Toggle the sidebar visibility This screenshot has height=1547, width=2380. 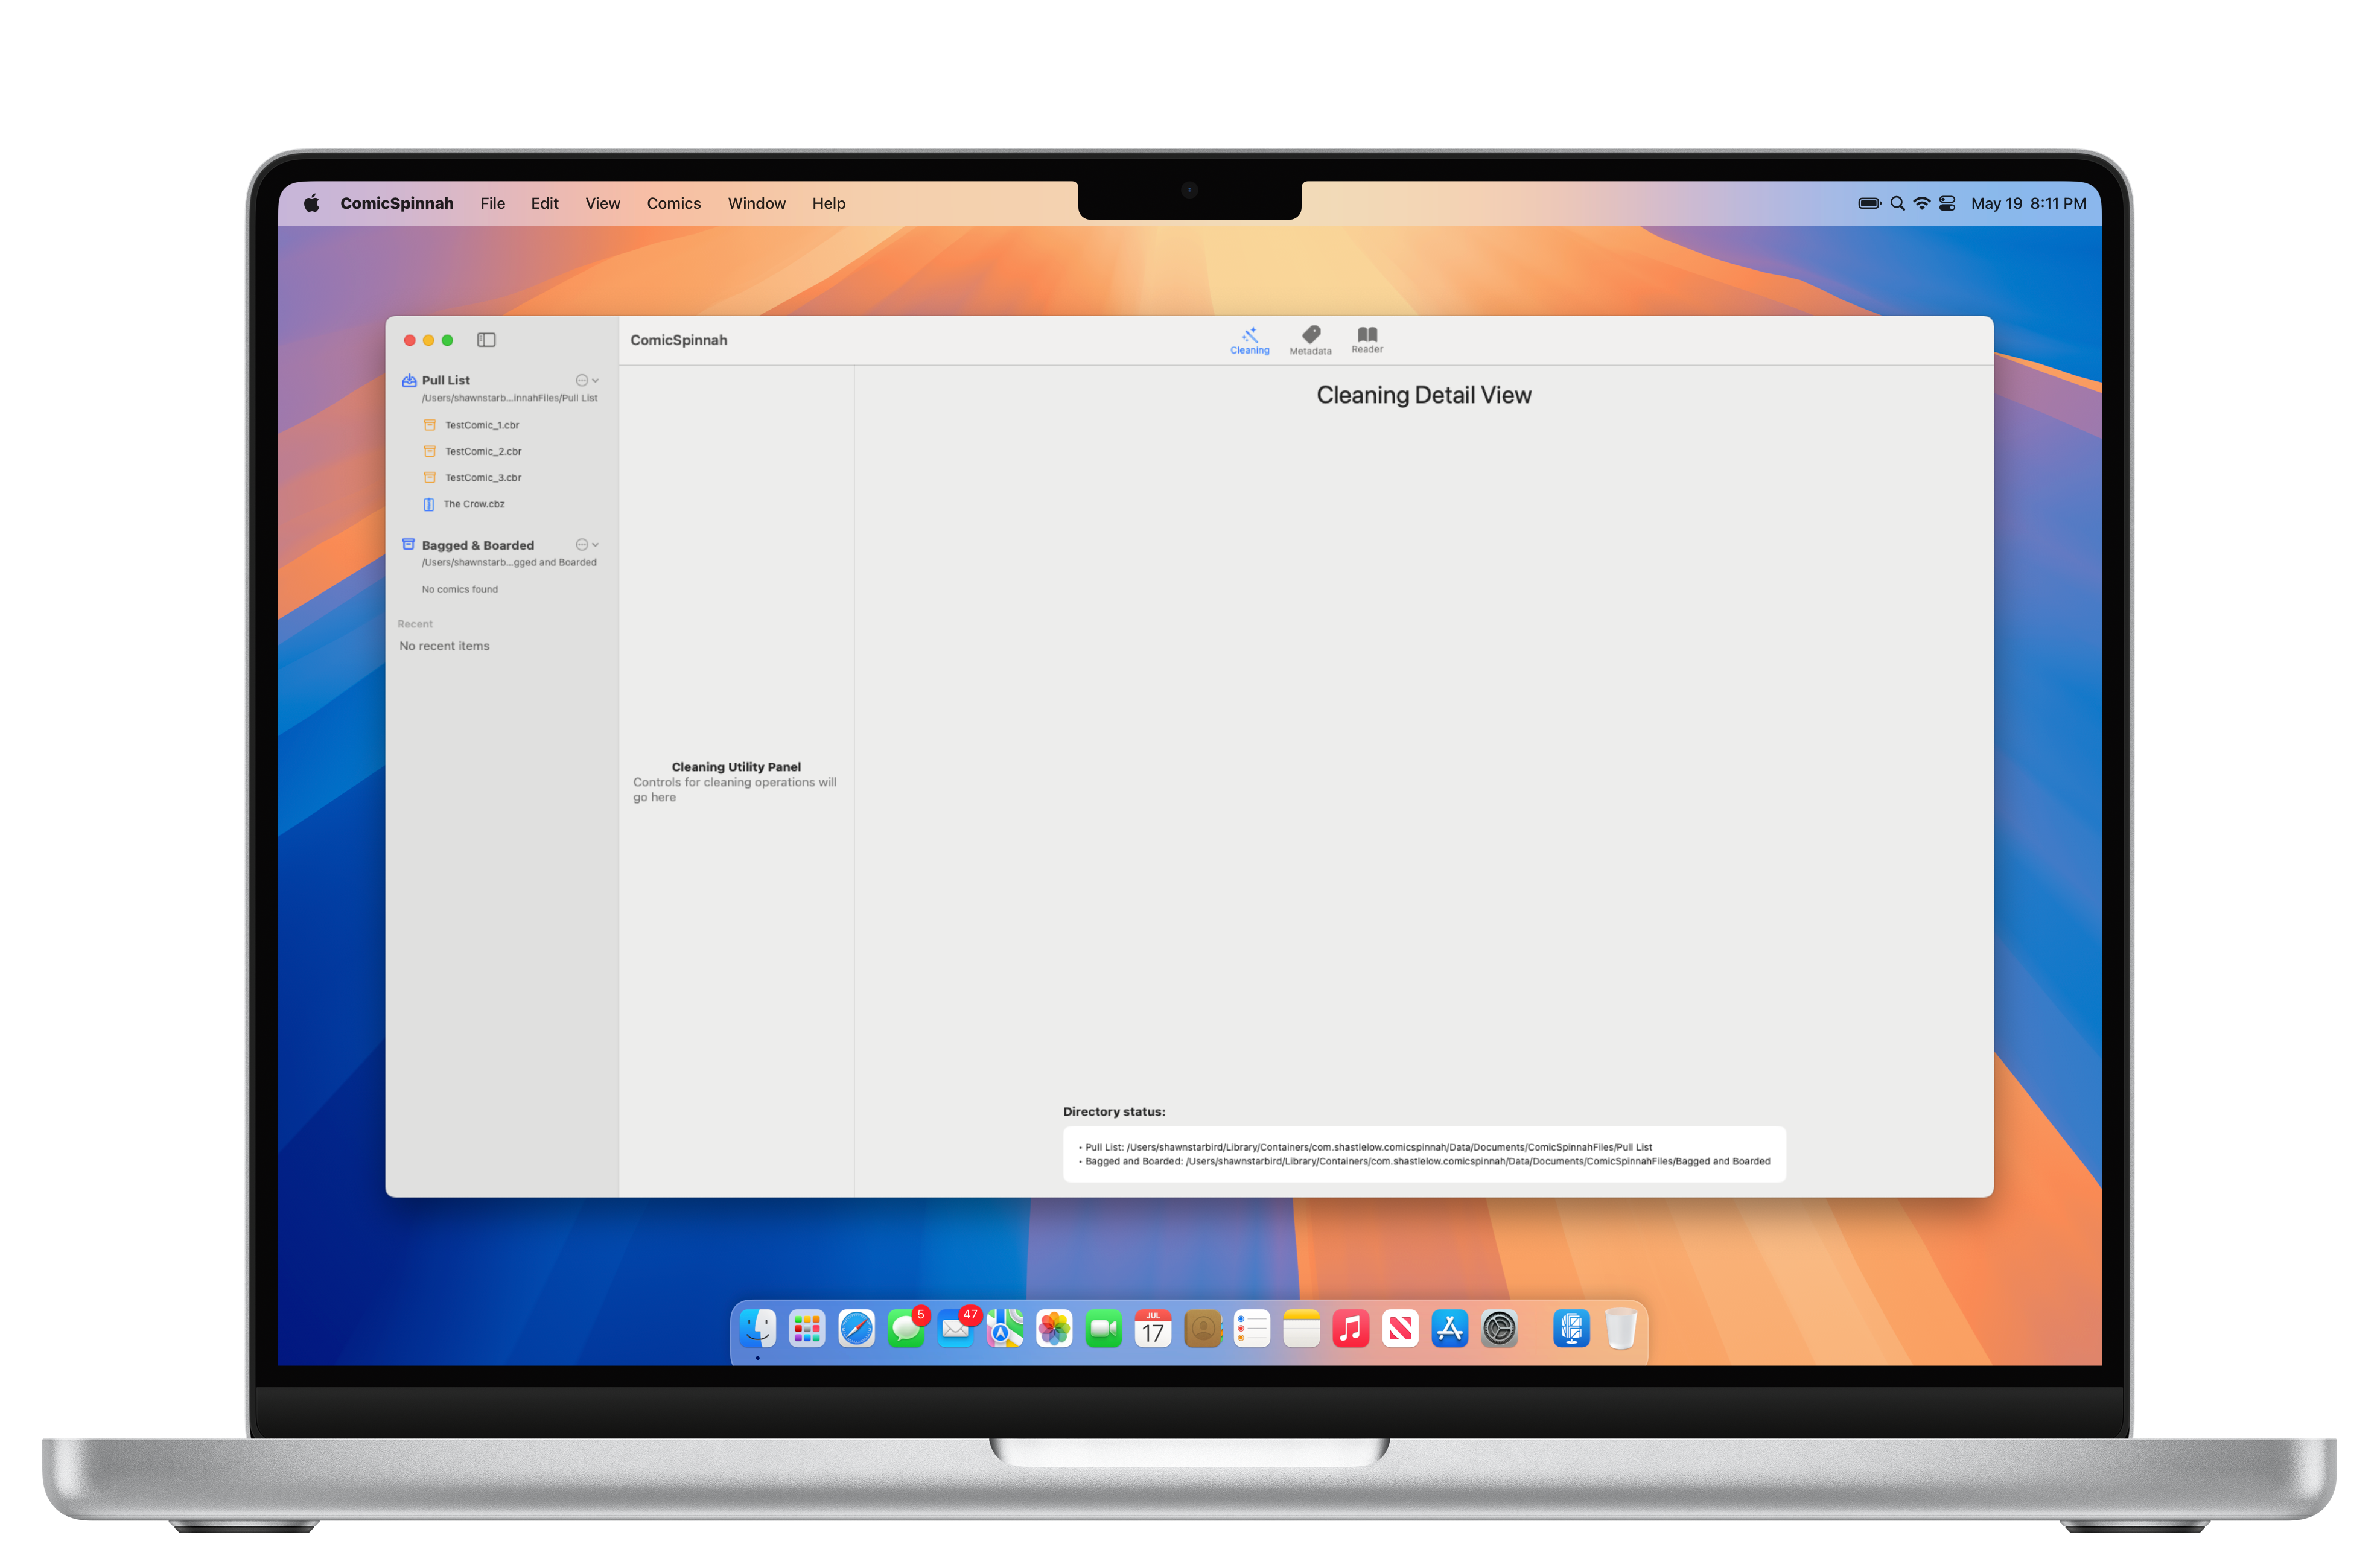pos(486,340)
